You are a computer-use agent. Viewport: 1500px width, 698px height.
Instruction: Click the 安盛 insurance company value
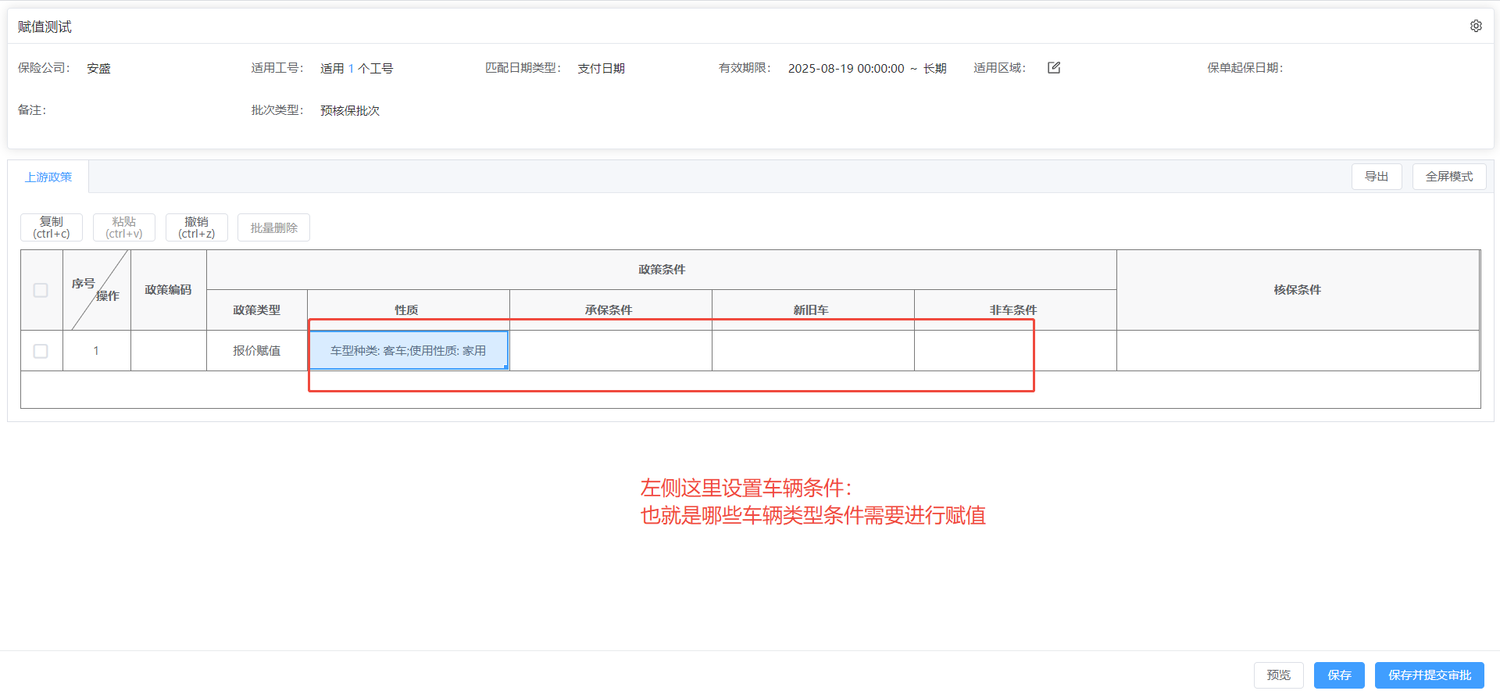[x=98, y=69]
